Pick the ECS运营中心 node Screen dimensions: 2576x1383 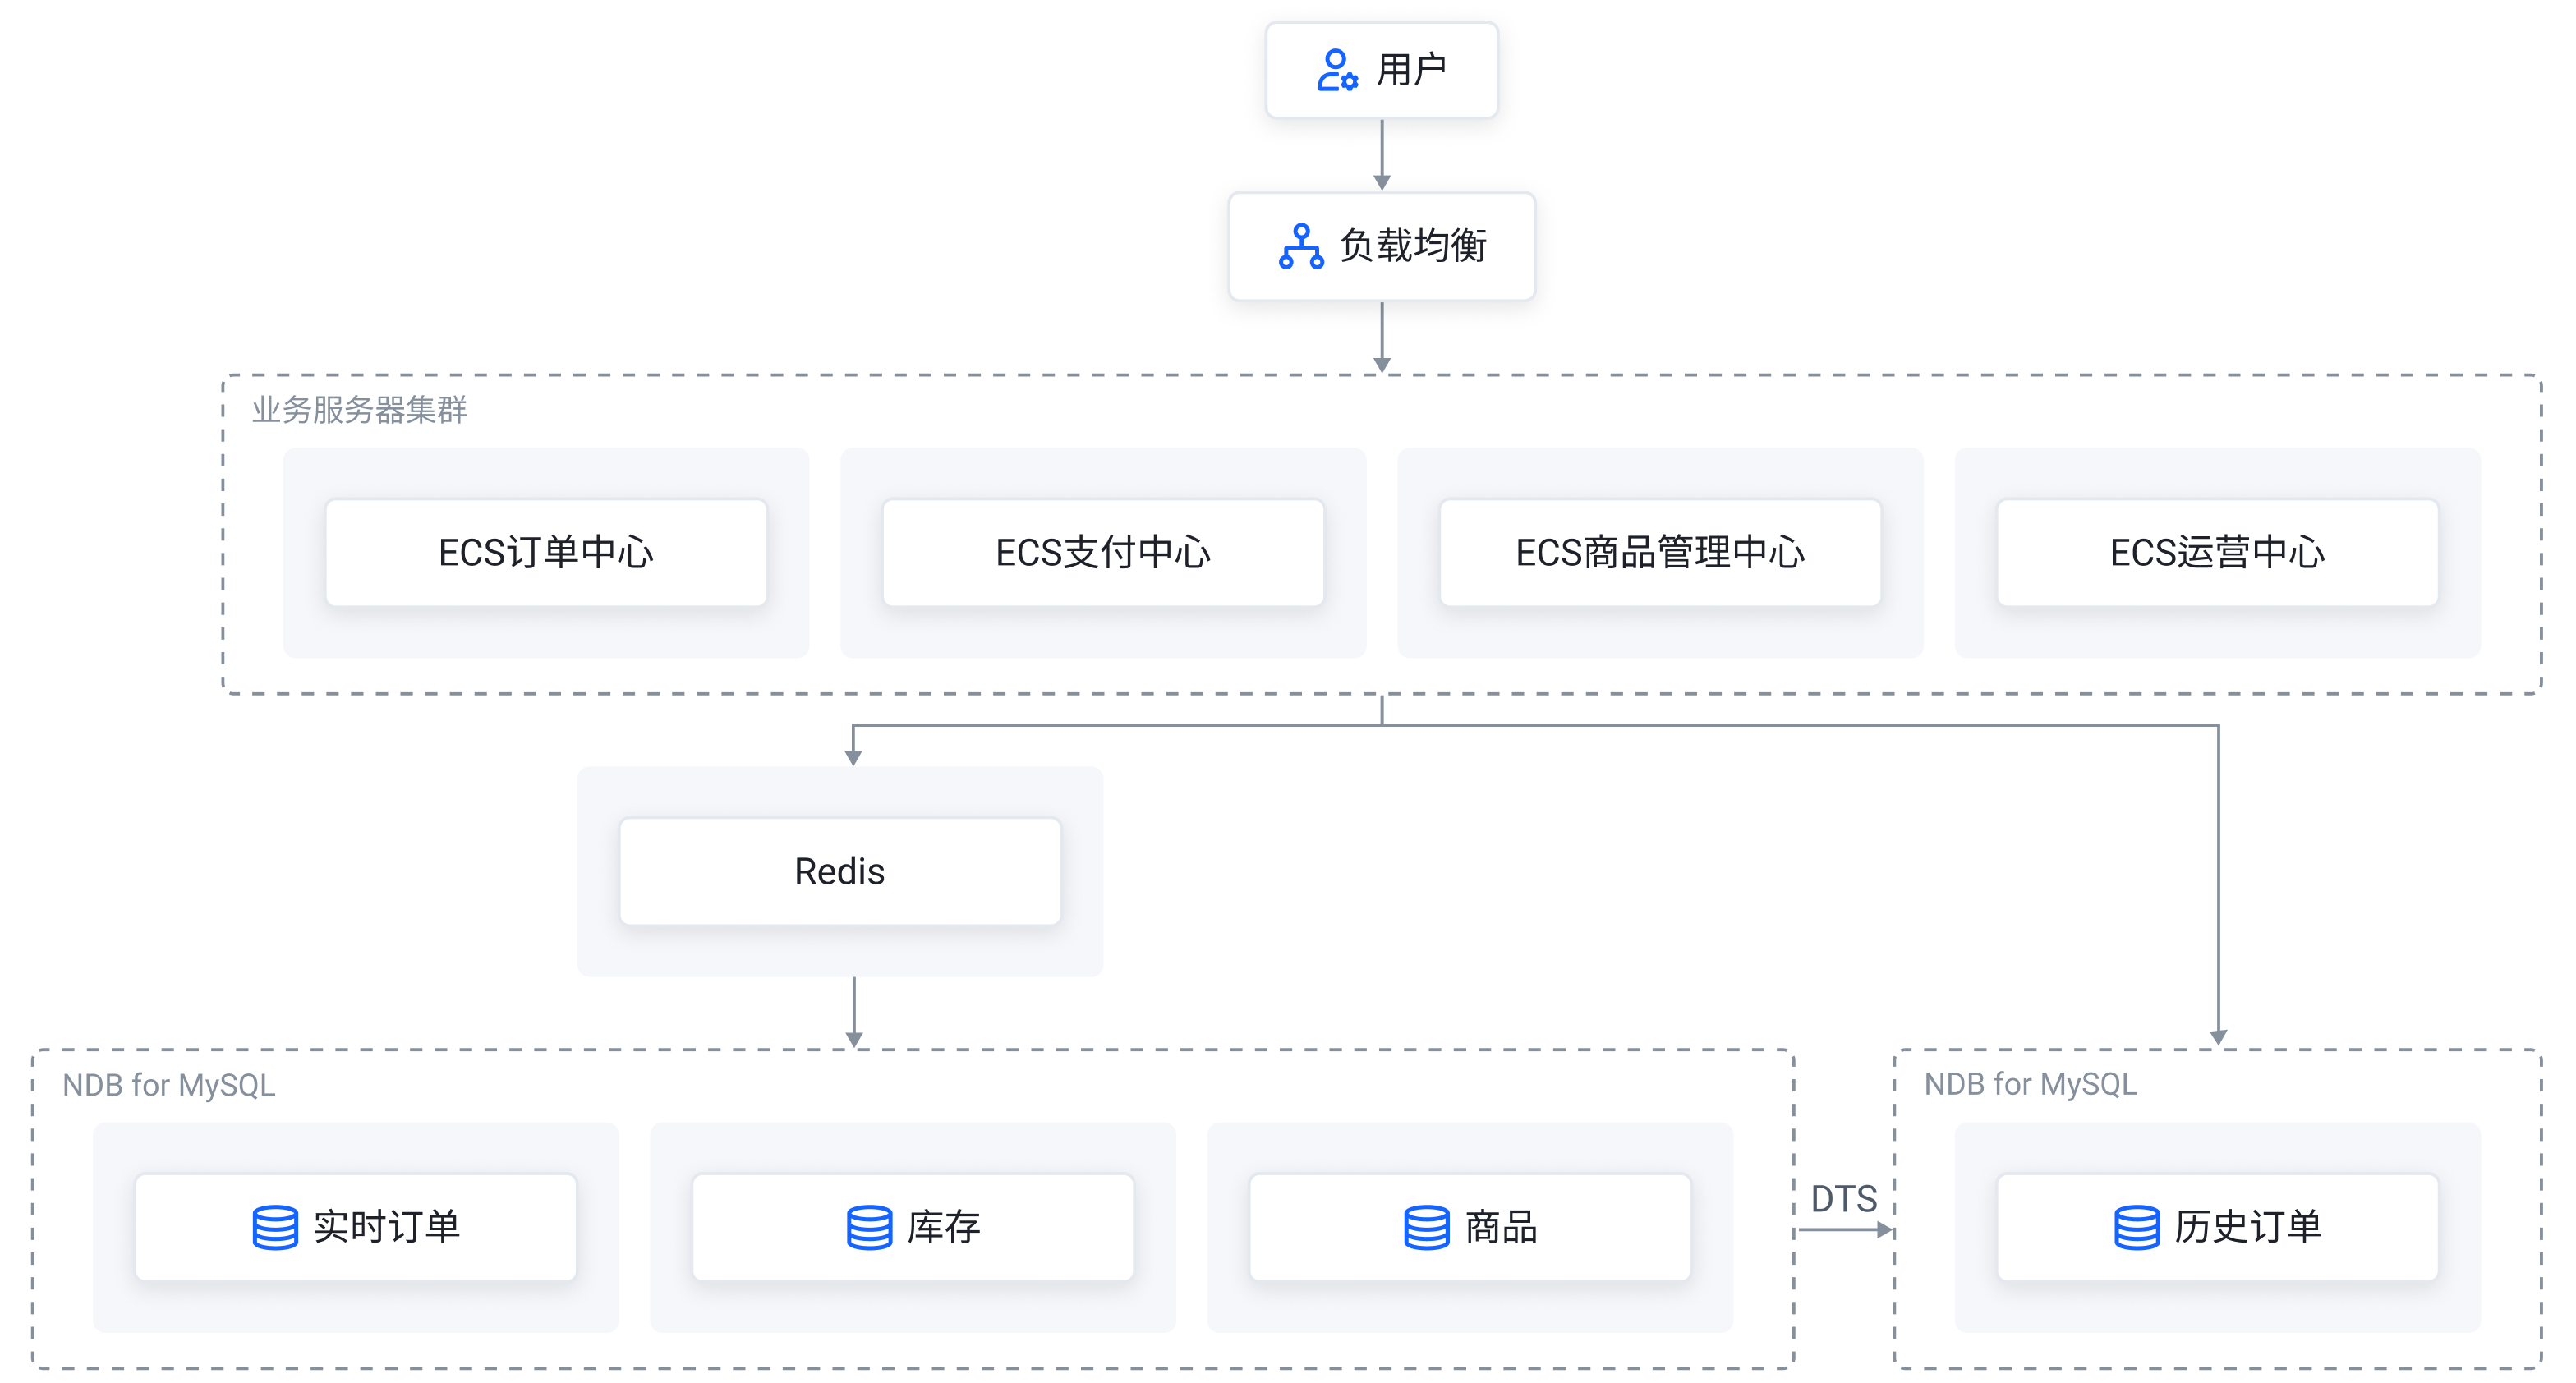pos(2217,552)
